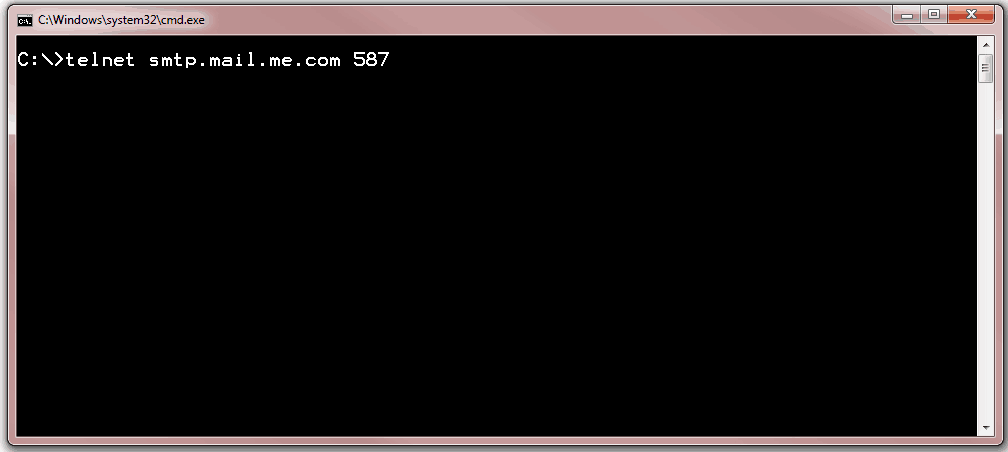Image resolution: width=1008 pixels, height=452 pixels.
Task: Click the port number 587
Action: click(371, 60)
